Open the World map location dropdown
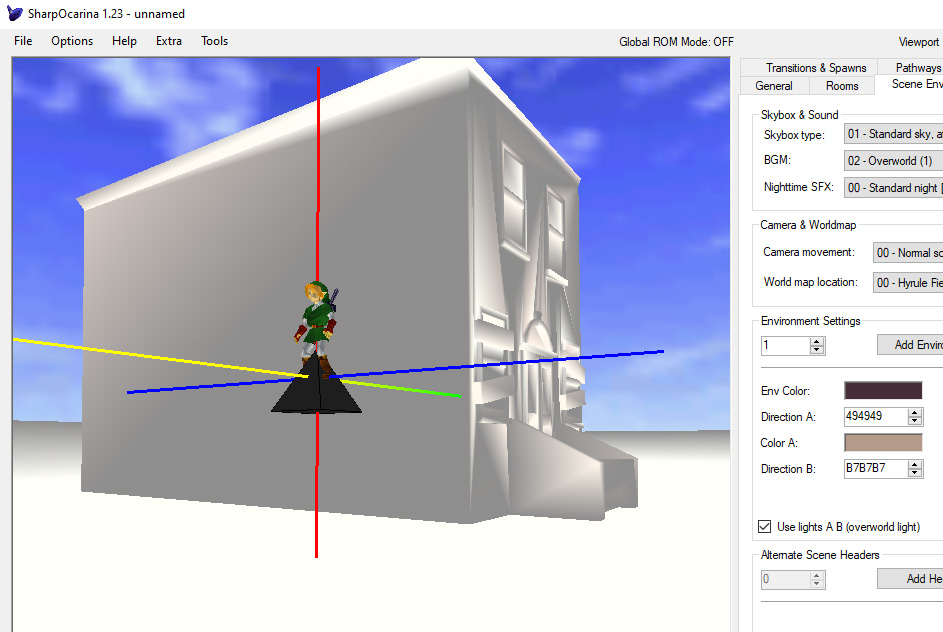 pos(908,283)
